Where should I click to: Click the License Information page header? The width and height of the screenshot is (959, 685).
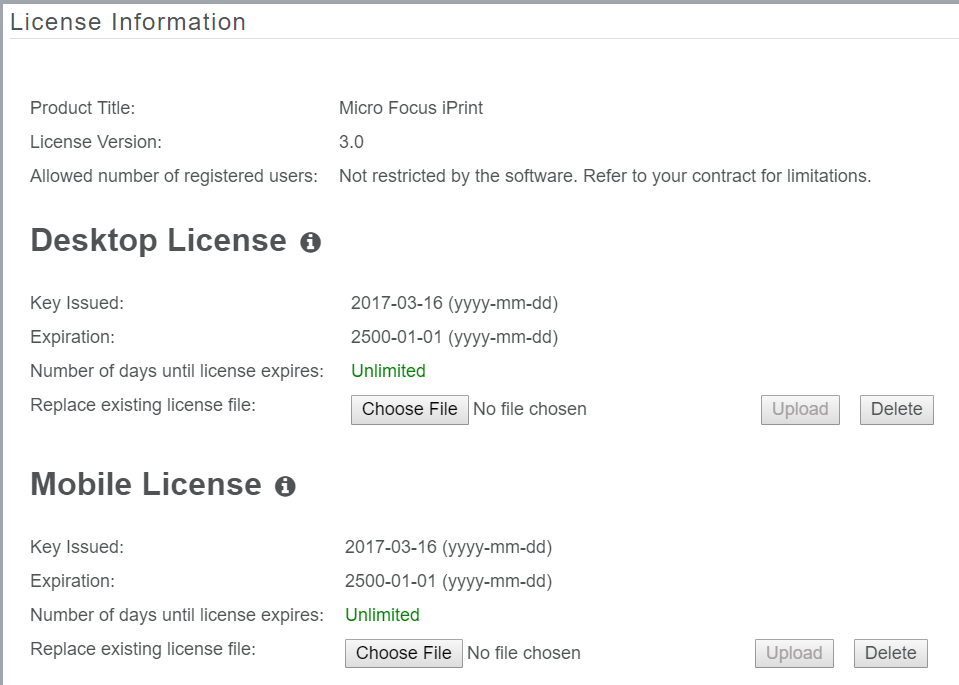128,22
